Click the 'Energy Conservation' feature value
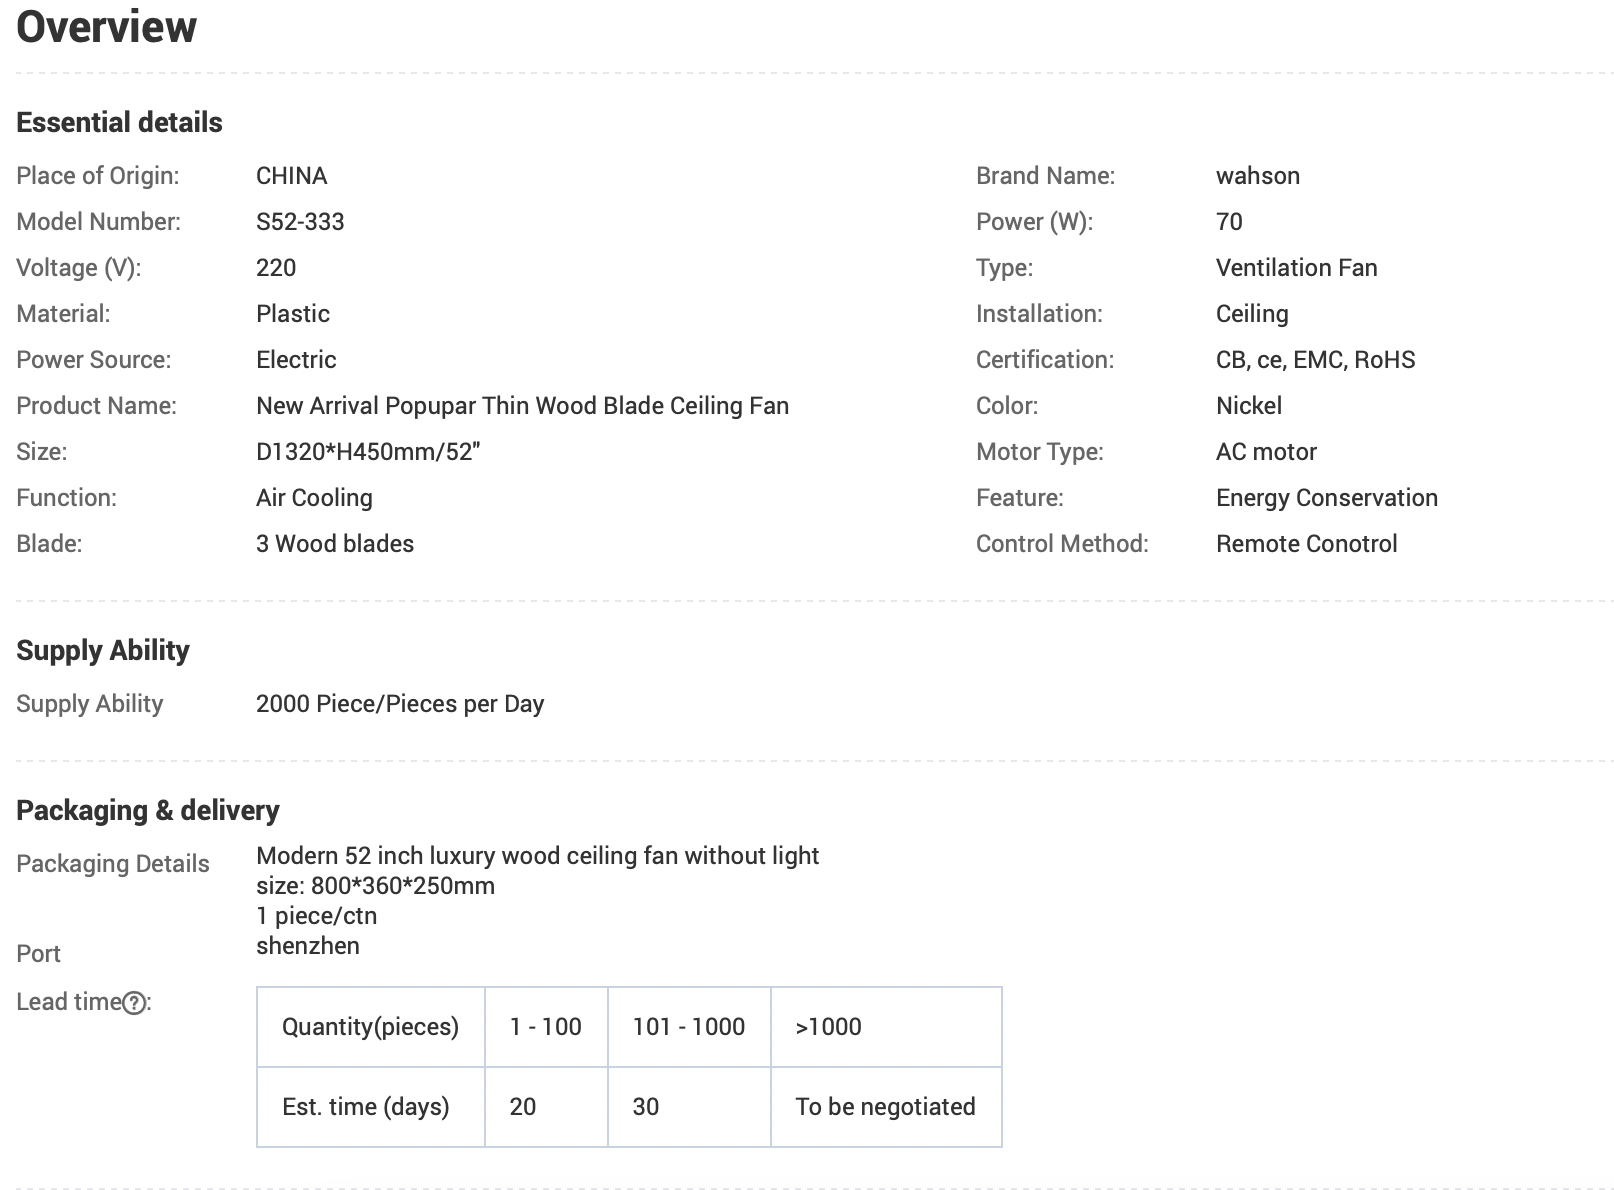The width and height of the screenshot is (1614, 1190). click(x=1326, y=497)
